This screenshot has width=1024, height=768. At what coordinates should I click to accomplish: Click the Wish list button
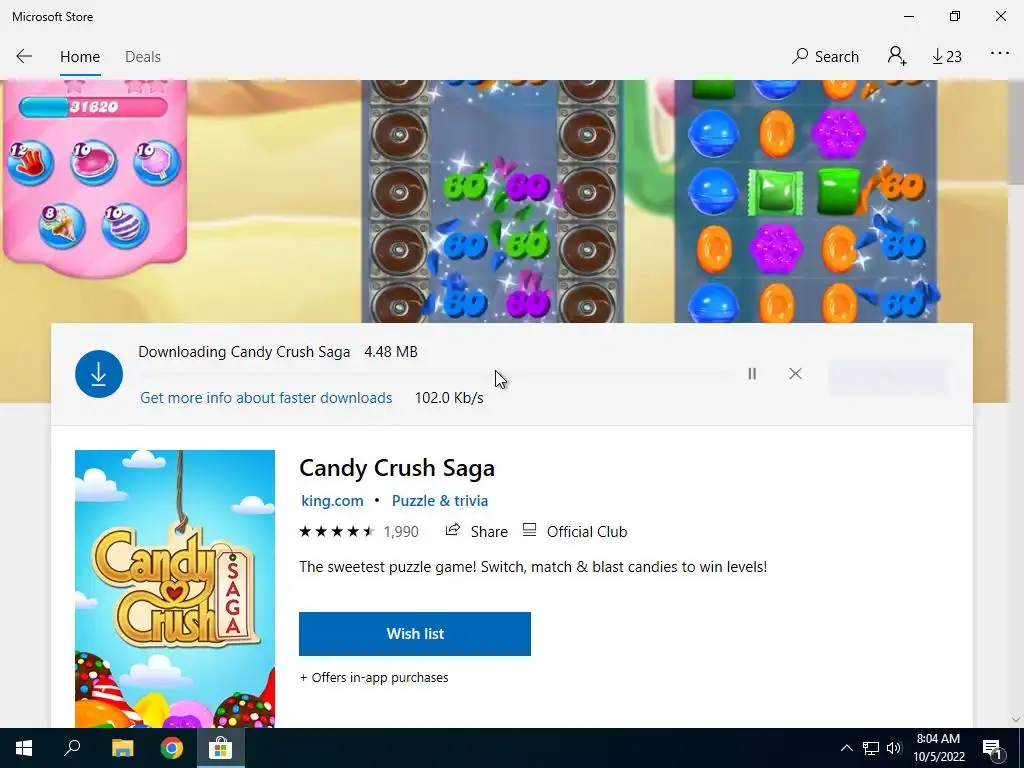pyautogui.click(x=415, y=633)
